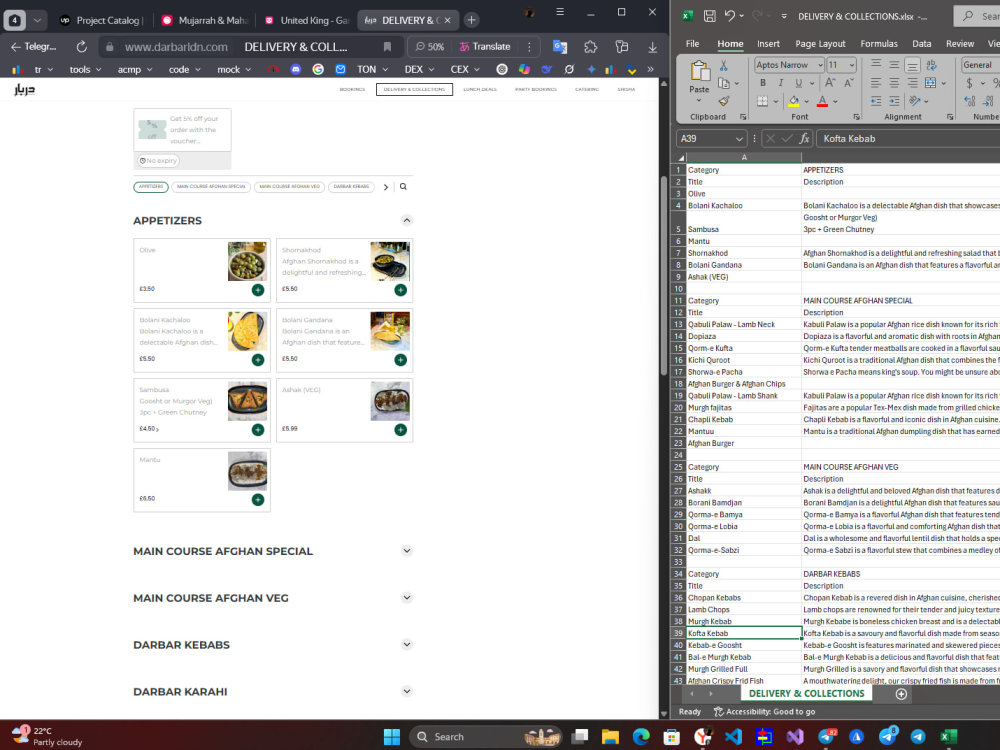
Task: Bookmark the darbarldn.com page
Action: pos(387,47)
